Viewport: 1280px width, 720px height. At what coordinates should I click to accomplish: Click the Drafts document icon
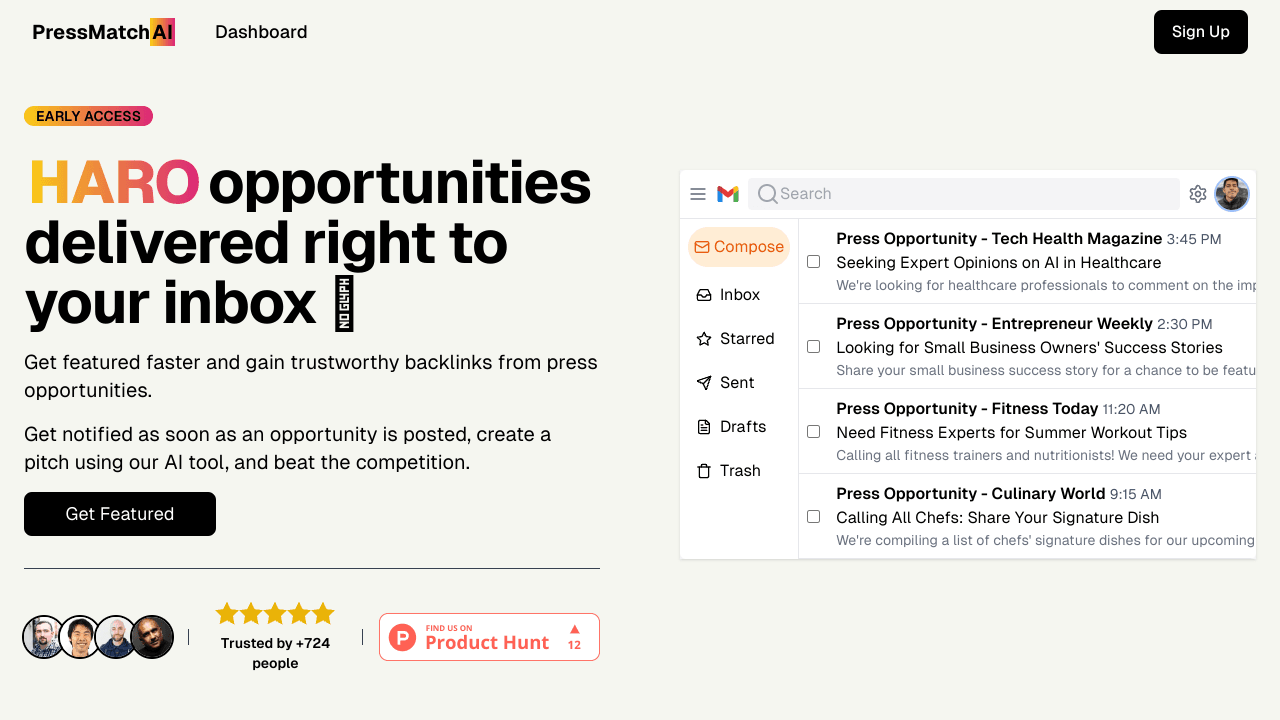[704, 427]
